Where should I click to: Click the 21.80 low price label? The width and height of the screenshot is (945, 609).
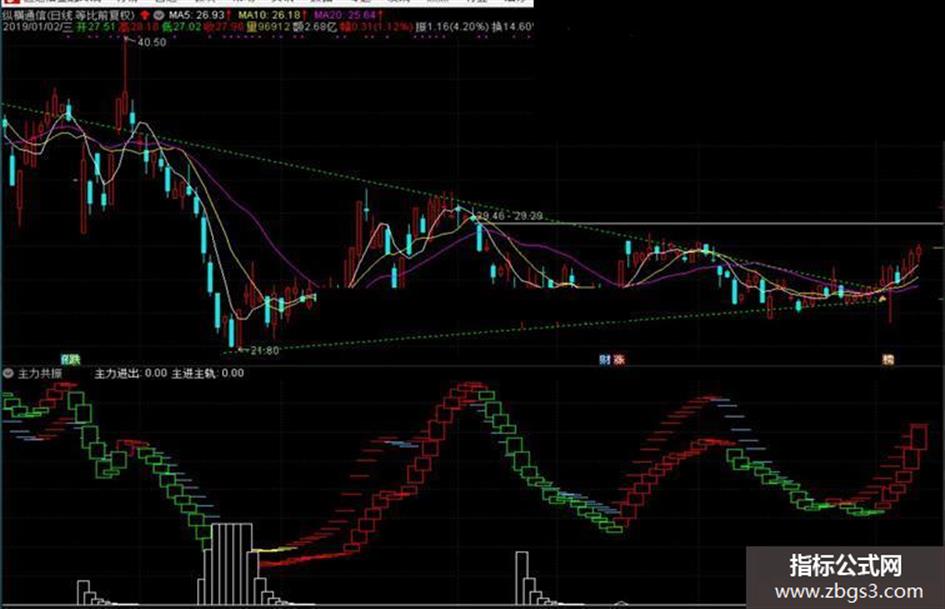point(265,350)
